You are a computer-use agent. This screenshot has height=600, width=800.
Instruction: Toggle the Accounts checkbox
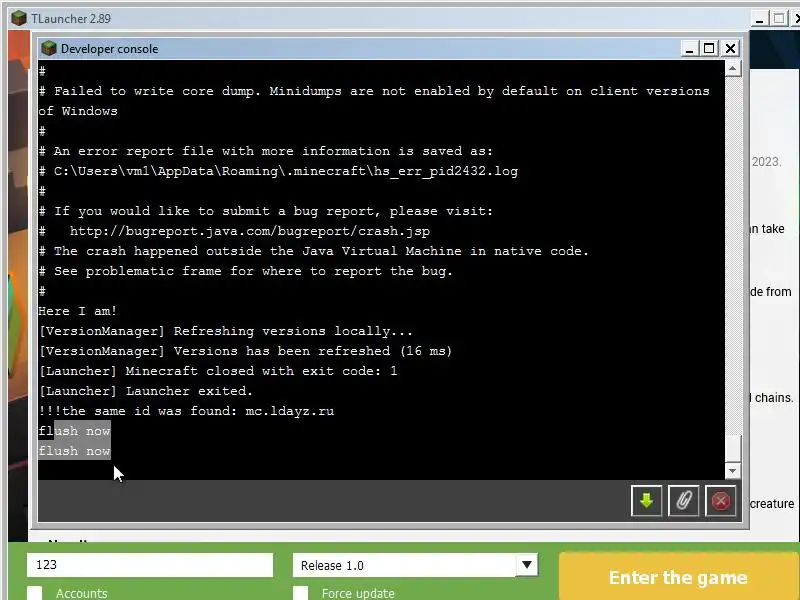click(35, 593)
